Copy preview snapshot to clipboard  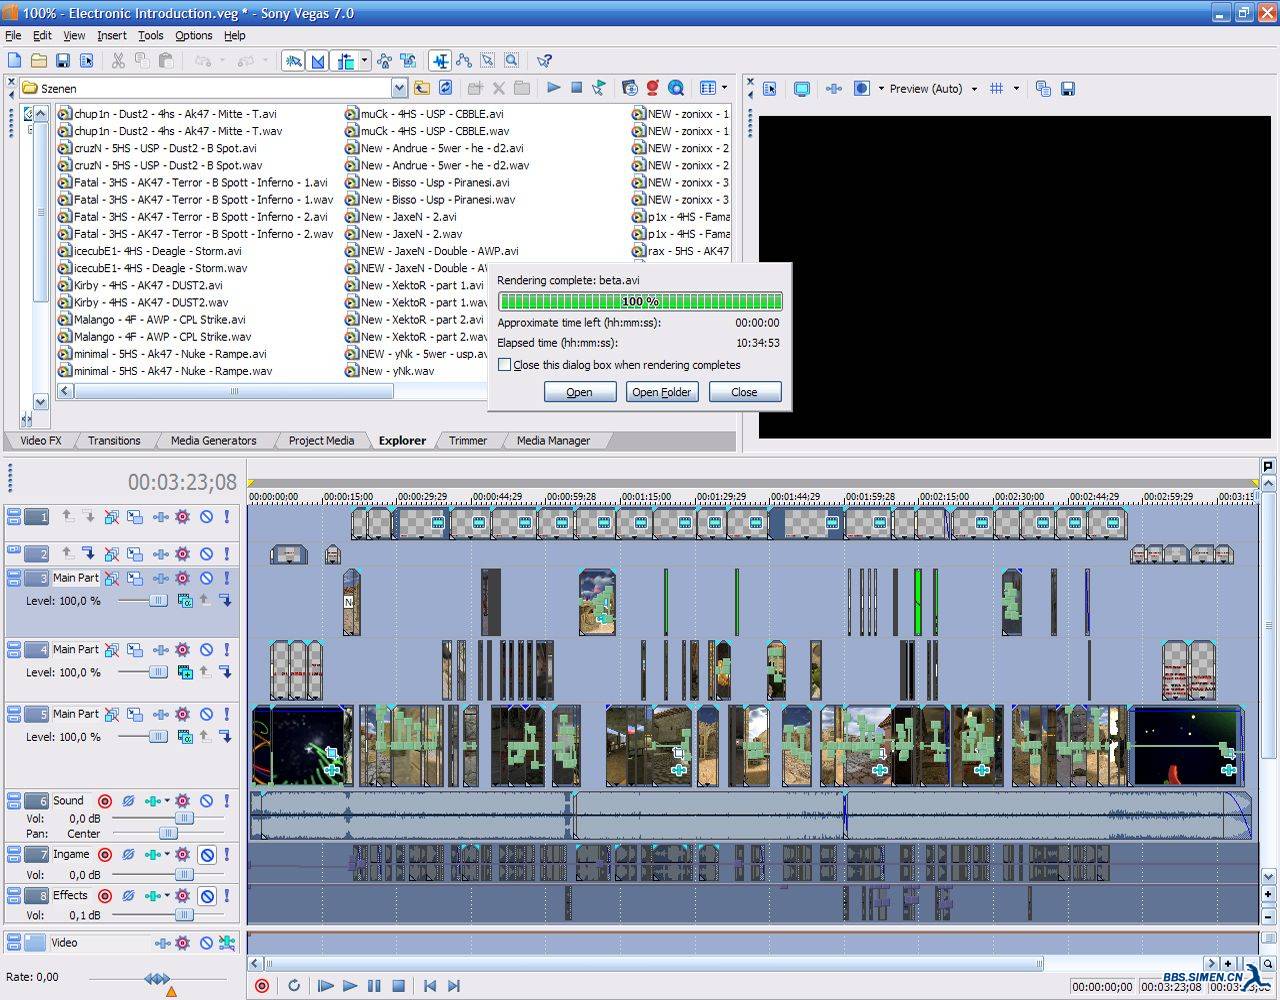pyautogui.click(x=1043, y=88)
